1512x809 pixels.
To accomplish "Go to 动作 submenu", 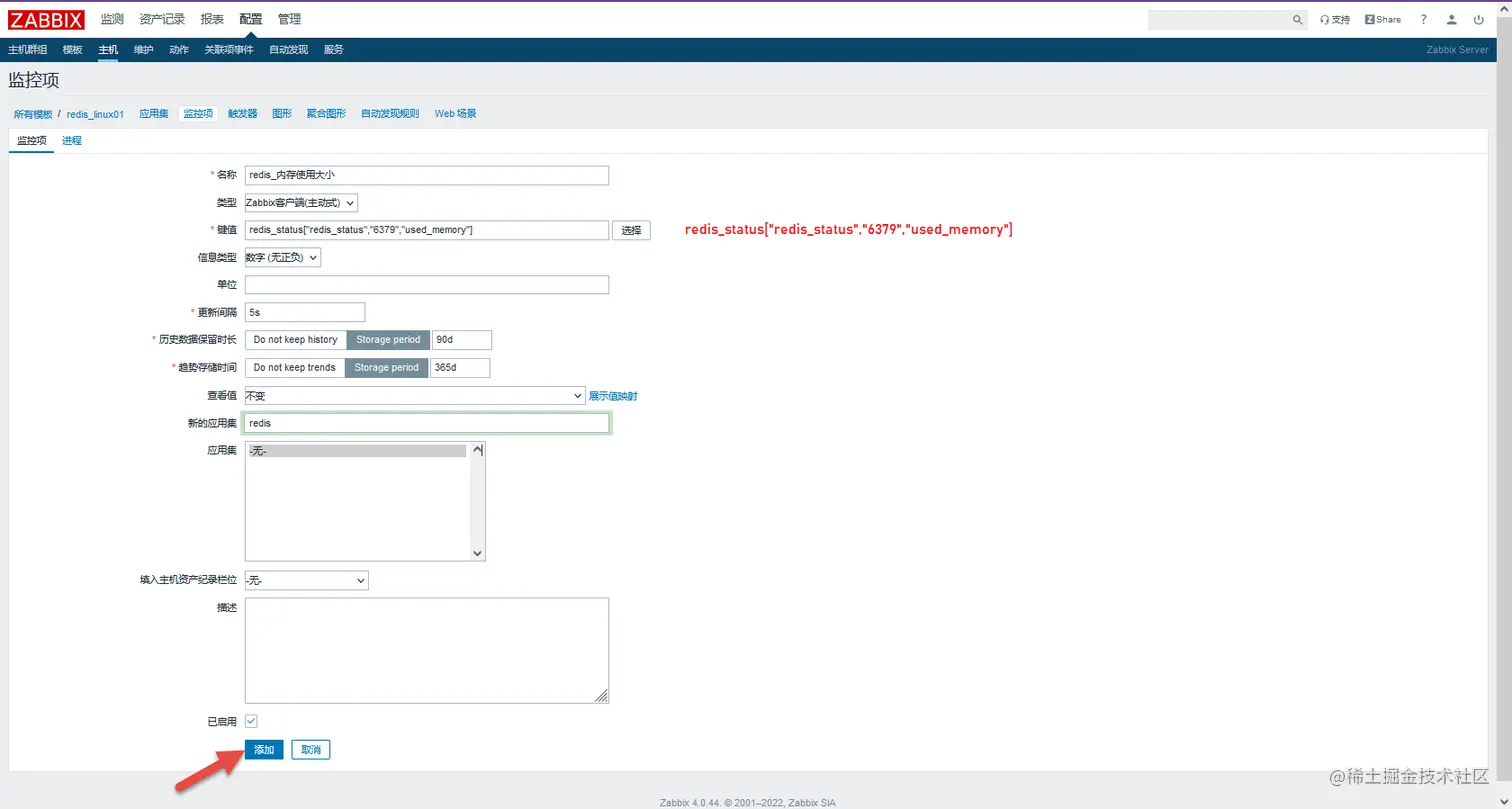I will tap(179, 50).
